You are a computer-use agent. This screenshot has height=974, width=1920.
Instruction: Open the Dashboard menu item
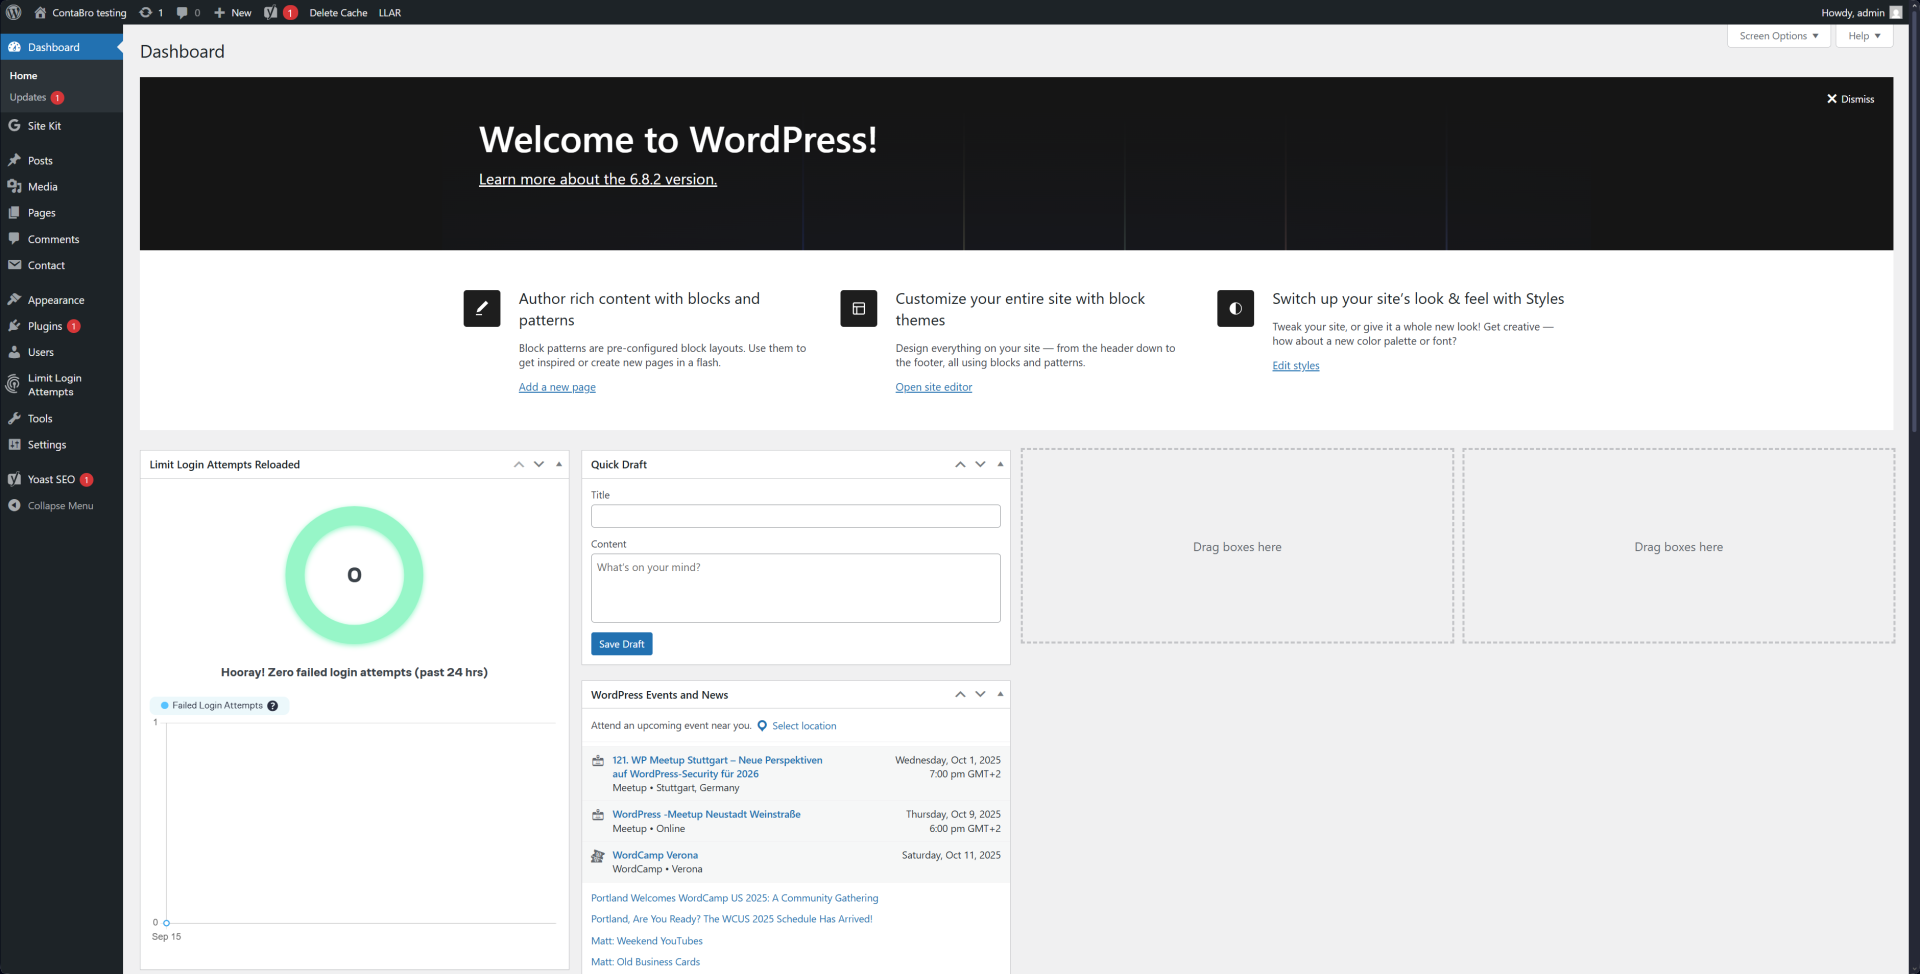61,47
